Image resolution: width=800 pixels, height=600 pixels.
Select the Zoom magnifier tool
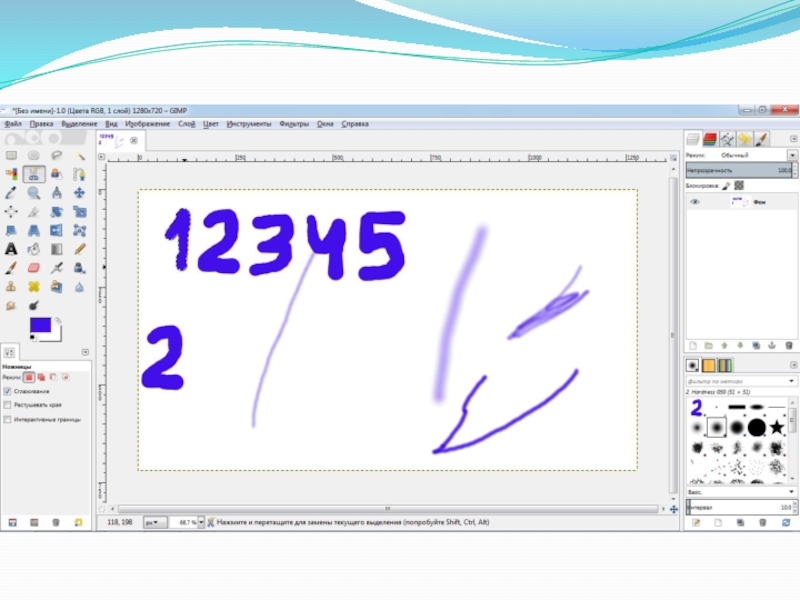[x=34, y=193]
